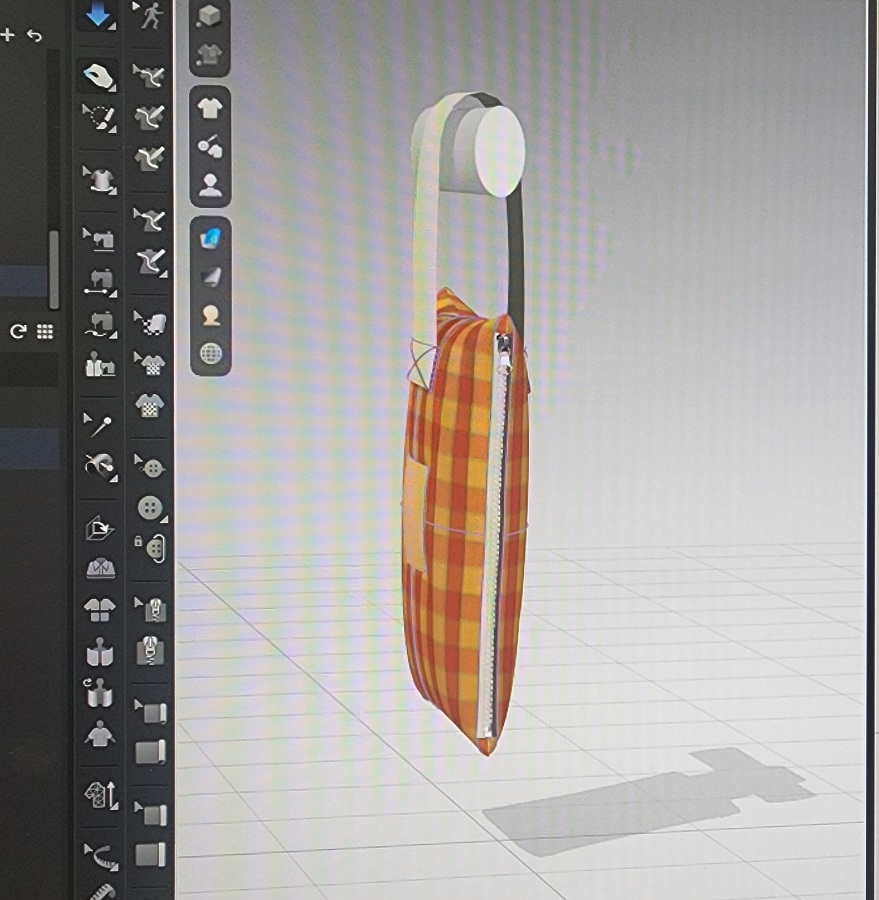
Task: Click the Fold Arrangement tool icon
Action: [x=100, y=529]
